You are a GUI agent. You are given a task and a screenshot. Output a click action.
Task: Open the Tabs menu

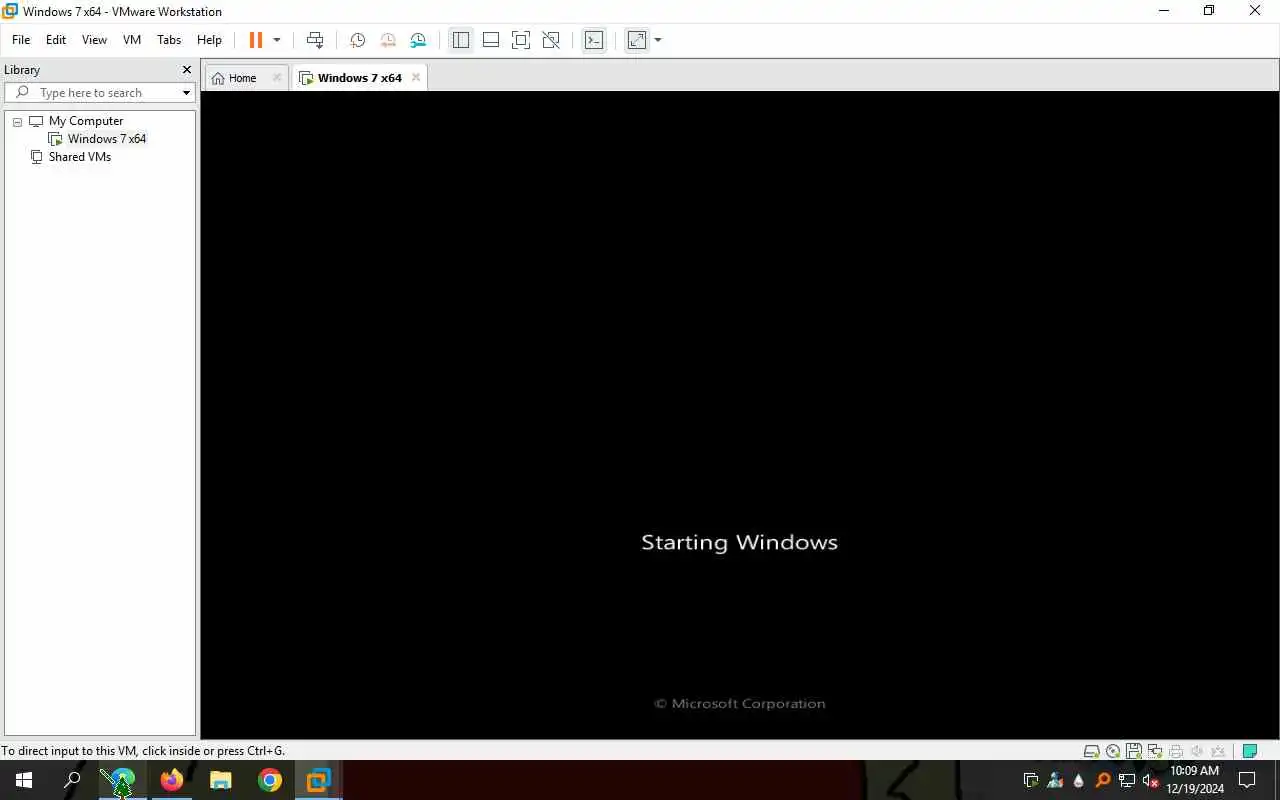click(169, 40)
